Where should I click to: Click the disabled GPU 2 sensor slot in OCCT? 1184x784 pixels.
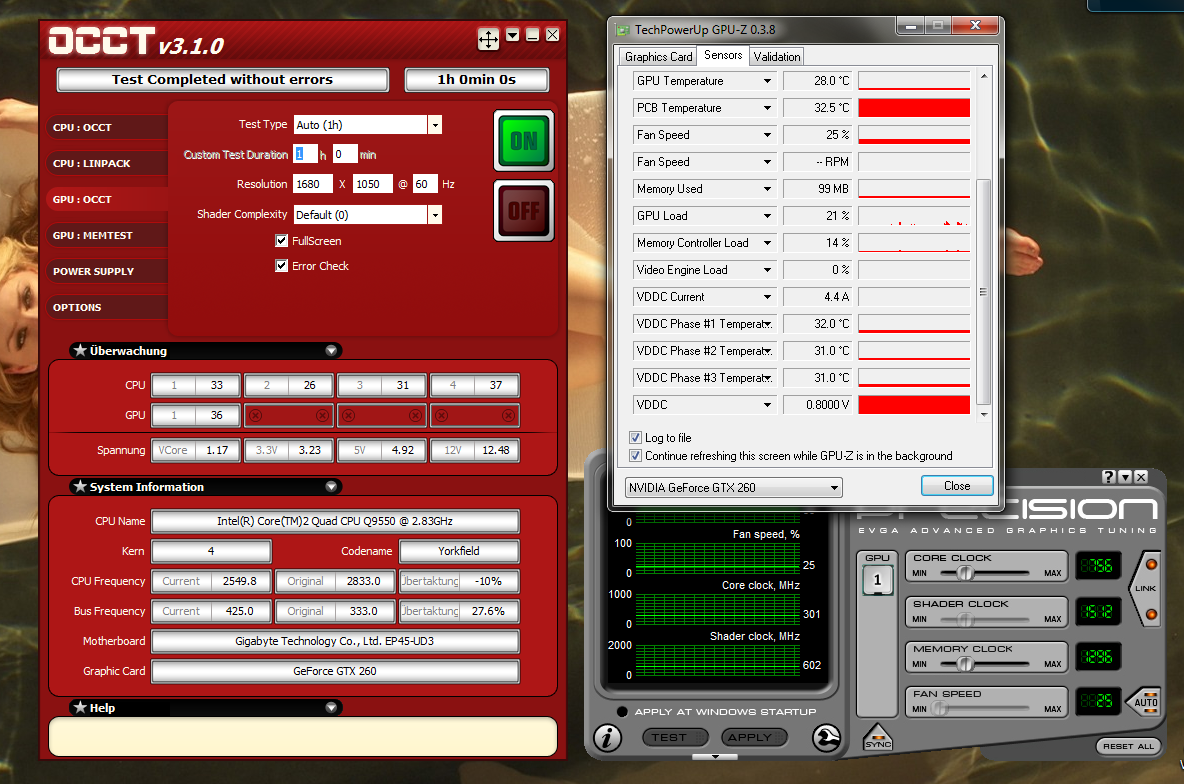[288, 415]
